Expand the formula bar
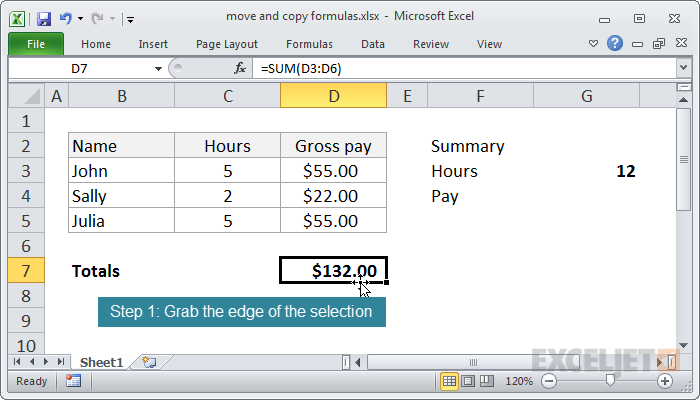The width and height of the screenshot is (700, 400). coord(683,68)
